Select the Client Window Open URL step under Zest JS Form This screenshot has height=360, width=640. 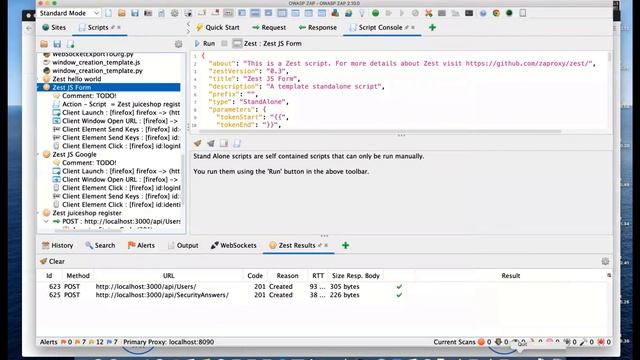pos(116,121)
